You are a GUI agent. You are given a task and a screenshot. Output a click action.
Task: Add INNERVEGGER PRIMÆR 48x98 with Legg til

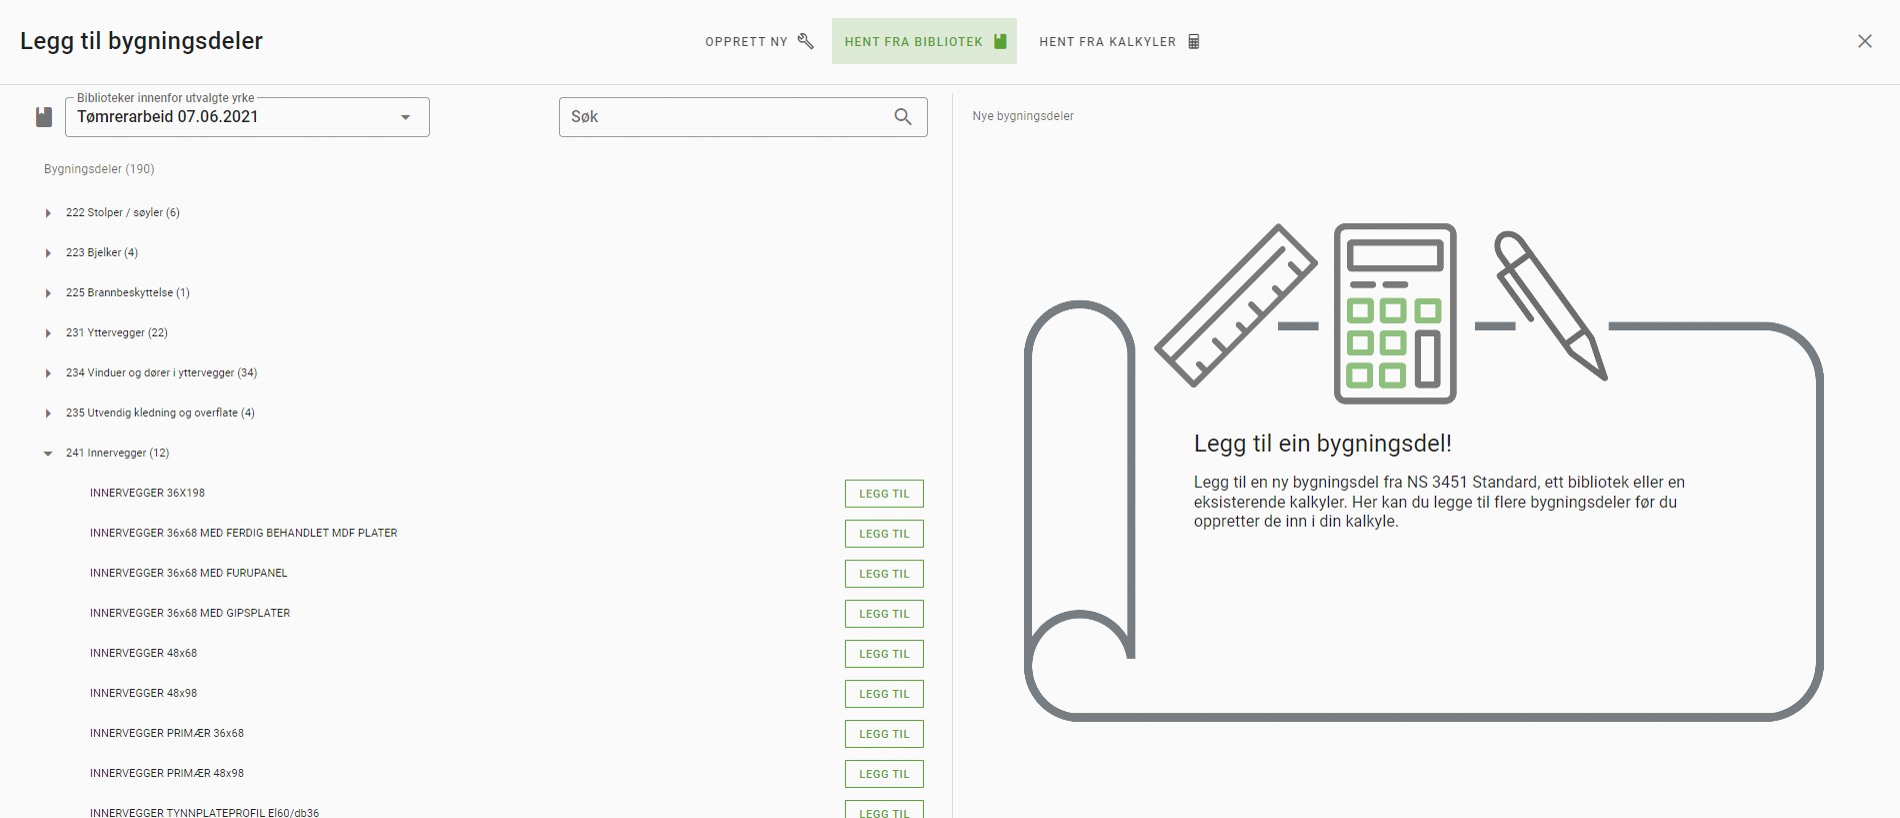[x=884, y=774]
